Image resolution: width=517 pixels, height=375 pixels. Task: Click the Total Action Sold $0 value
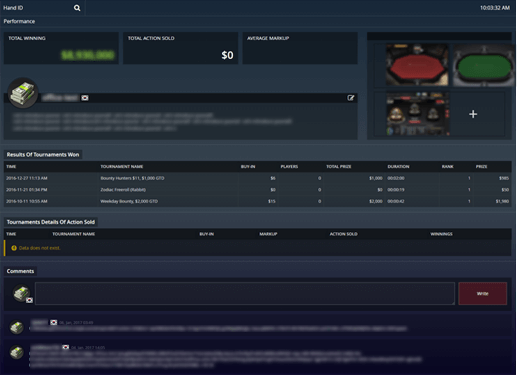coord(227,55)
